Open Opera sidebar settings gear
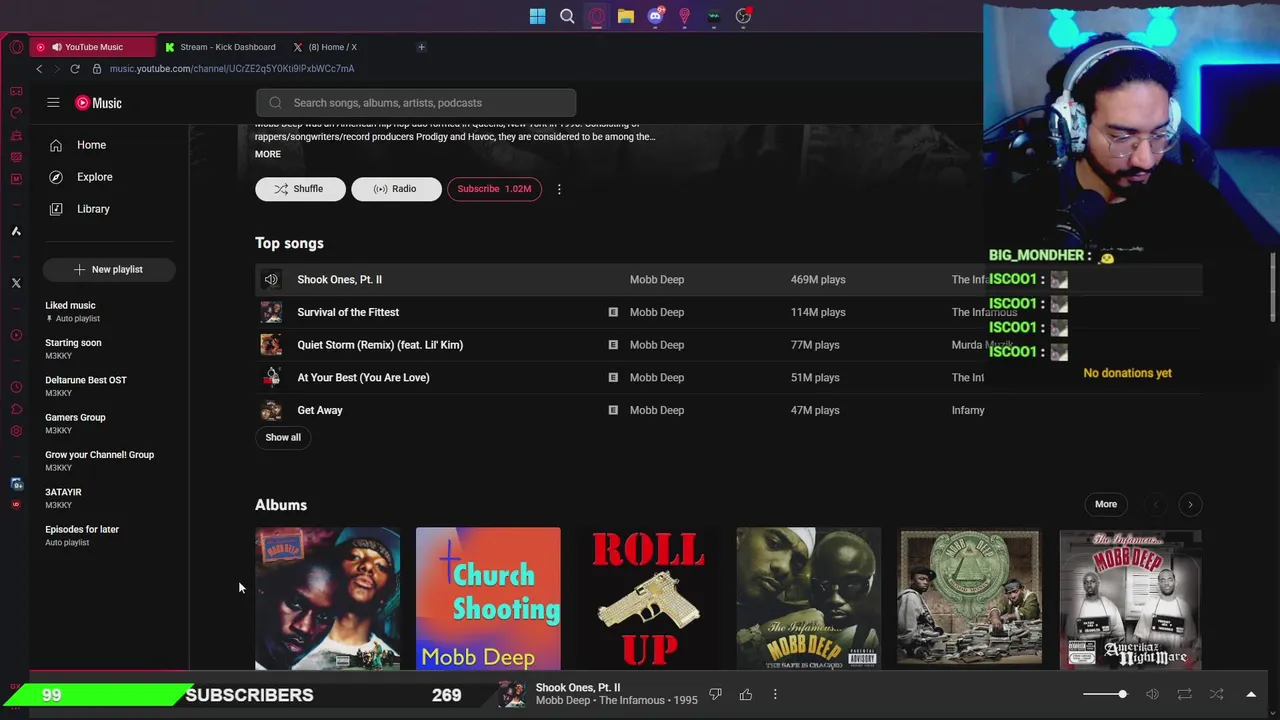This screenshot has width=1280, height=720. coord(16,431)
